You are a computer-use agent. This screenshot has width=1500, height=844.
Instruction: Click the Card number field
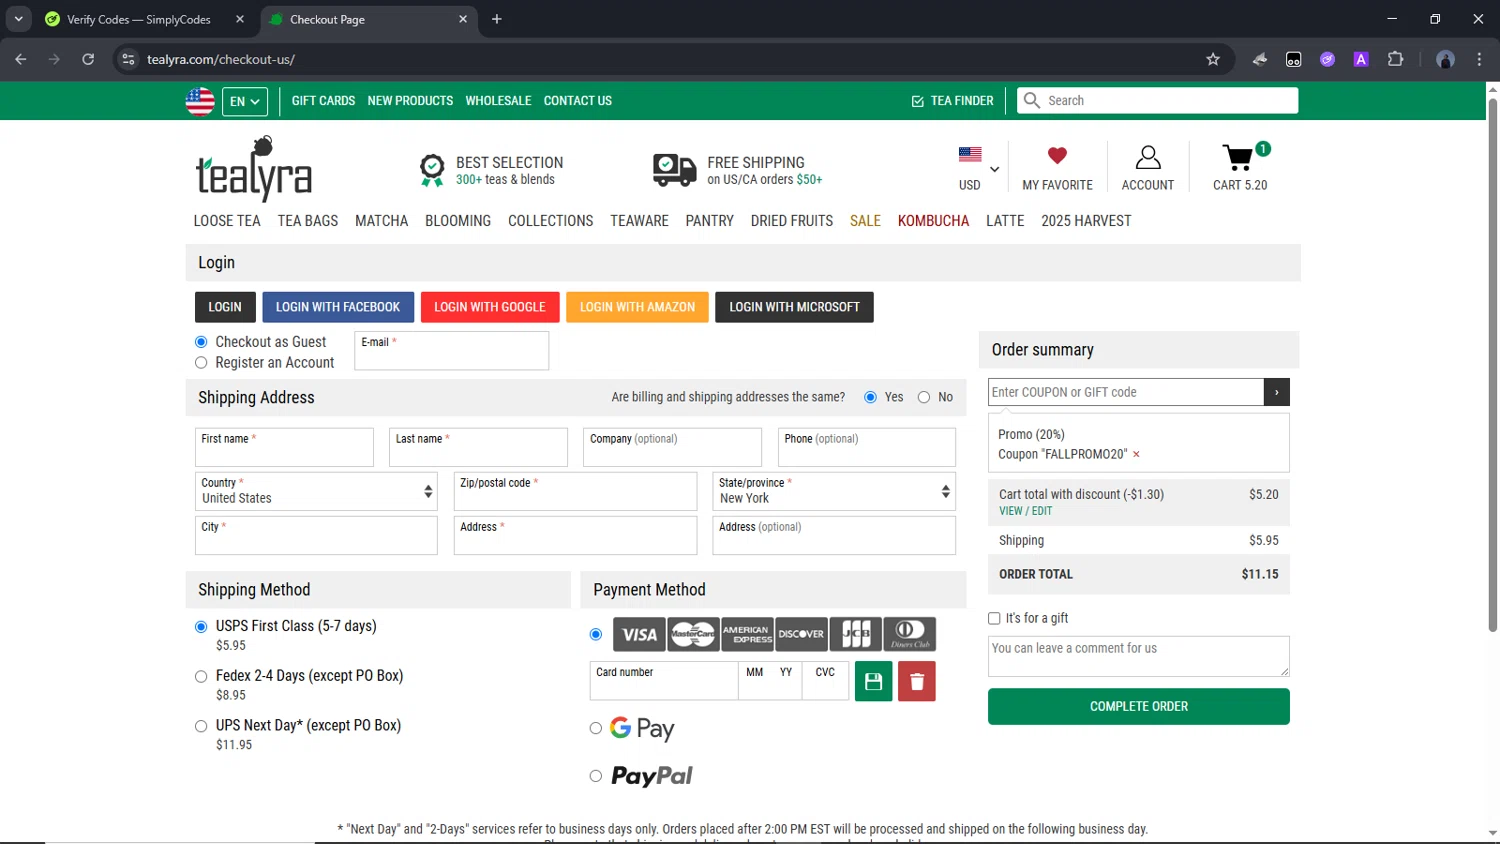coord(664,681)
